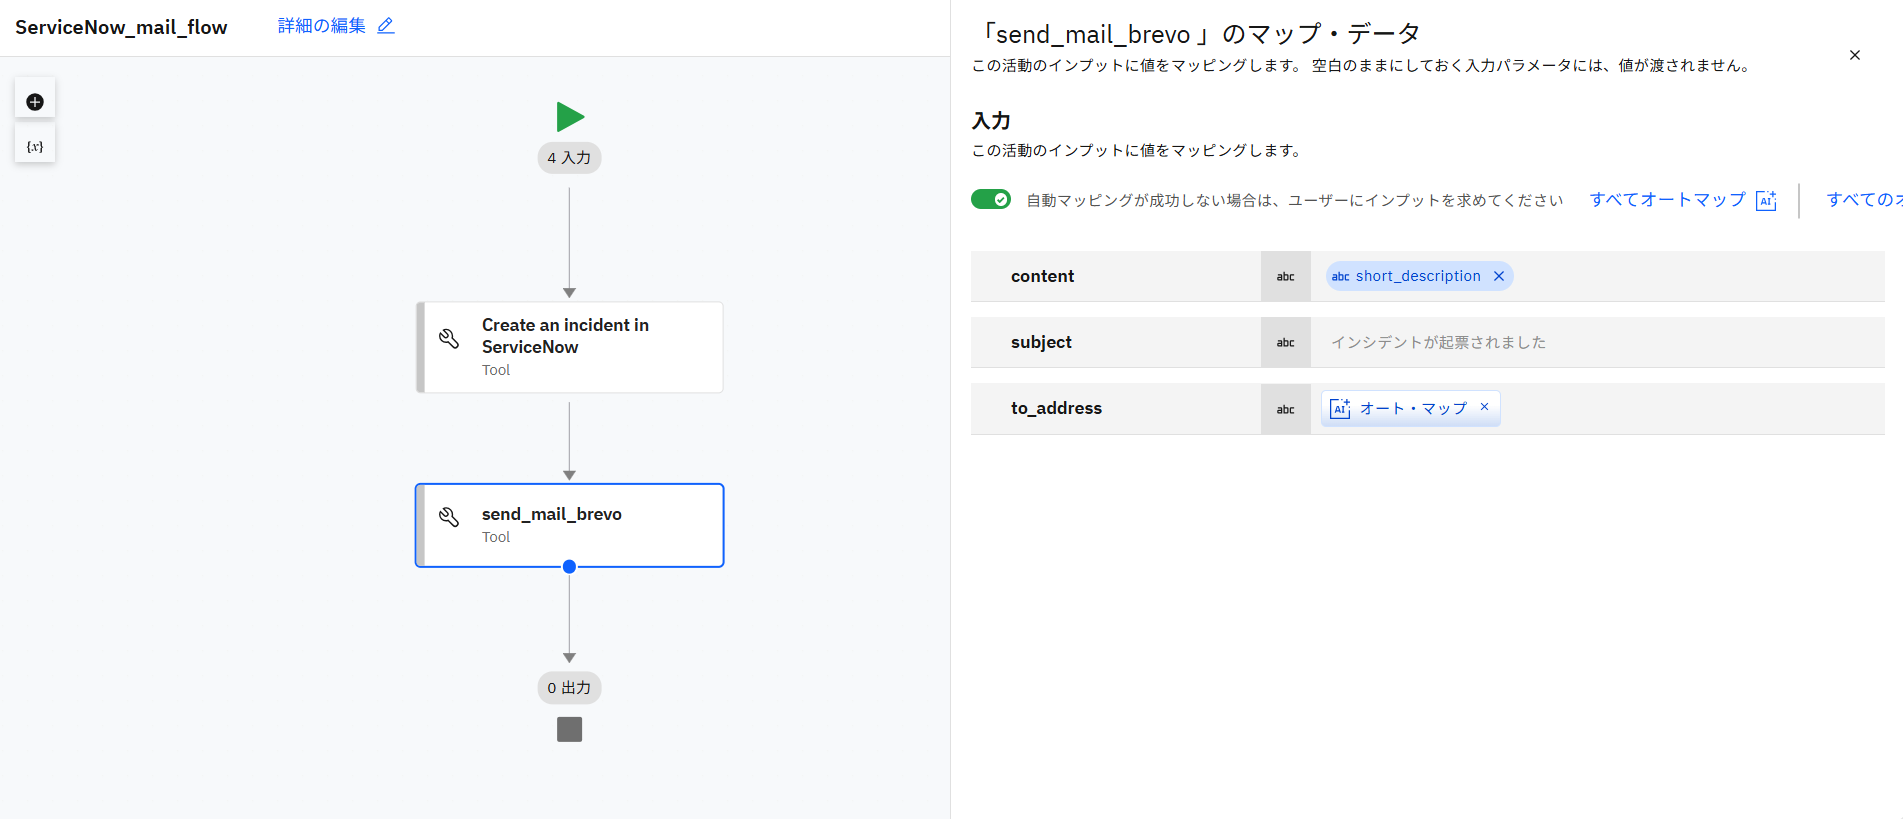Remove the short_description mapping chip
The height and width of the screenshot is (819, 1903).
(1499, 276)
